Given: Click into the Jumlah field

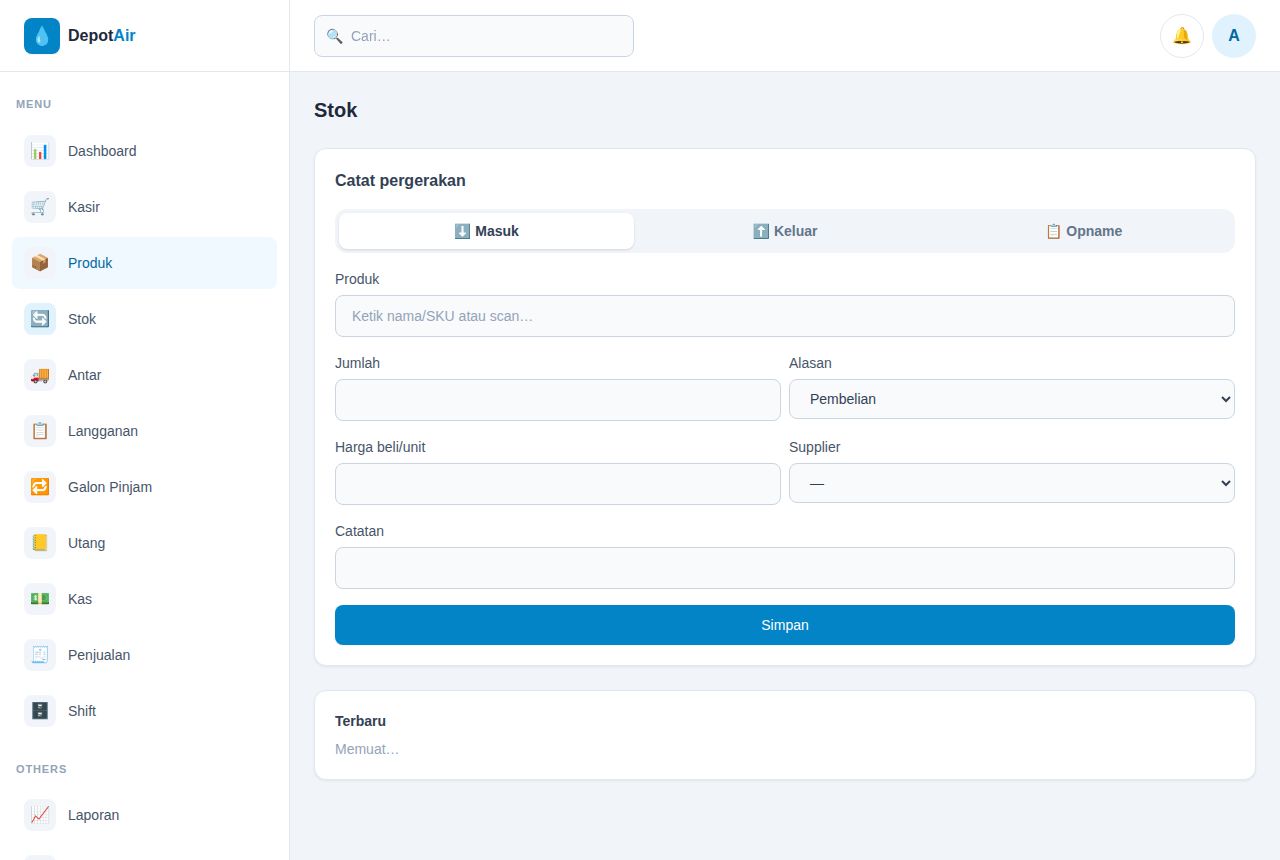Looking at the screenshot, I should [558, 400].
